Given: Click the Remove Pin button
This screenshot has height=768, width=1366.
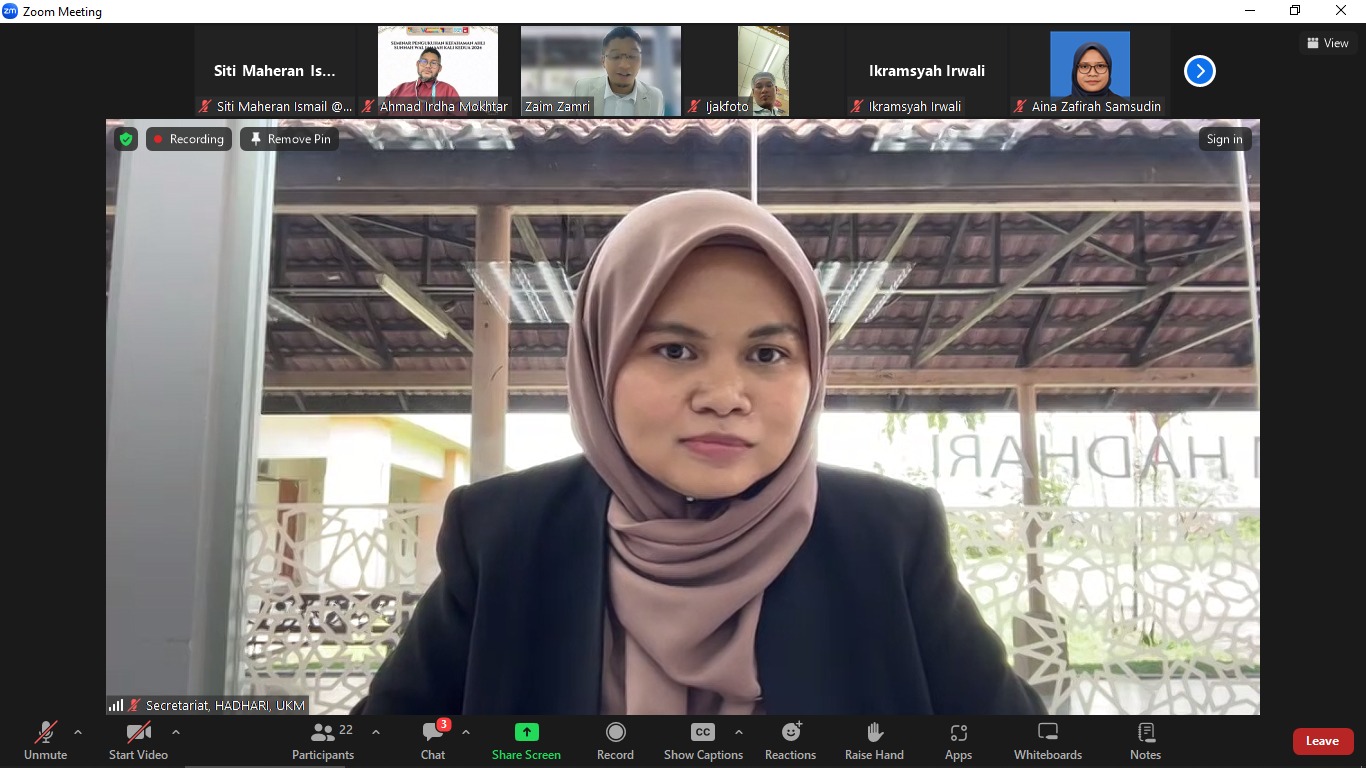Looking at the screenshot, I should 289,139.
